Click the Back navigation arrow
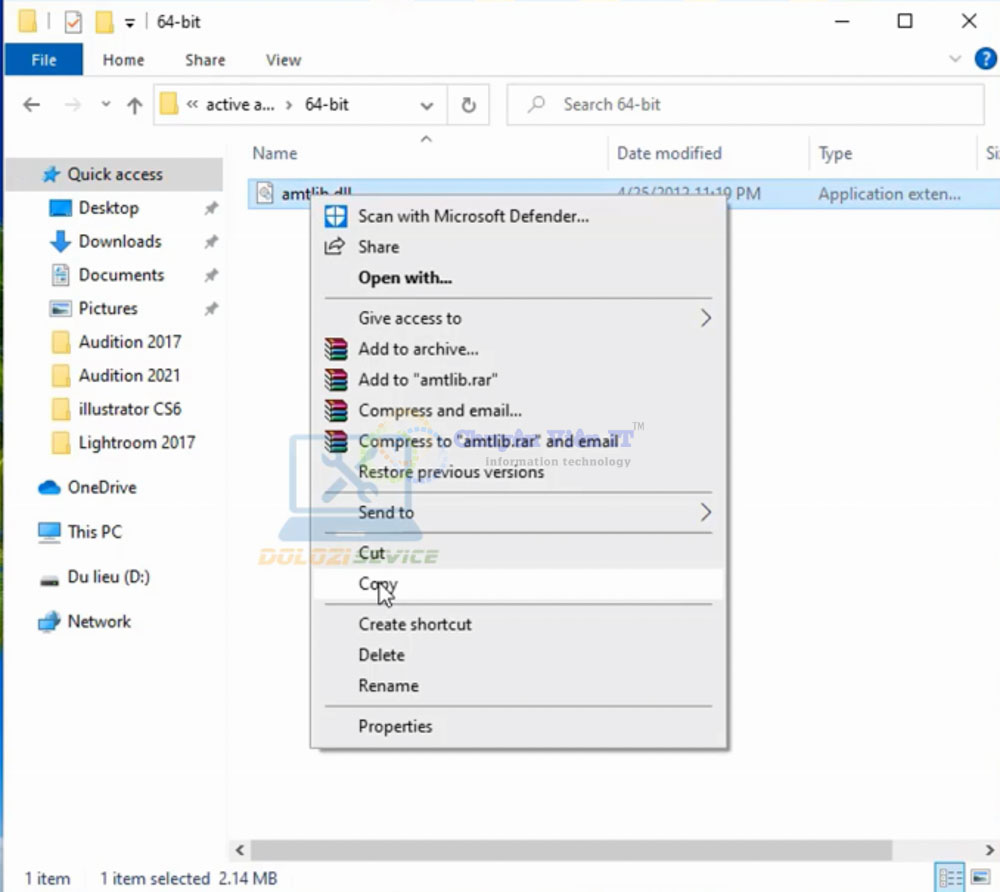This screenshot has height=892, width=1000. 31,105
